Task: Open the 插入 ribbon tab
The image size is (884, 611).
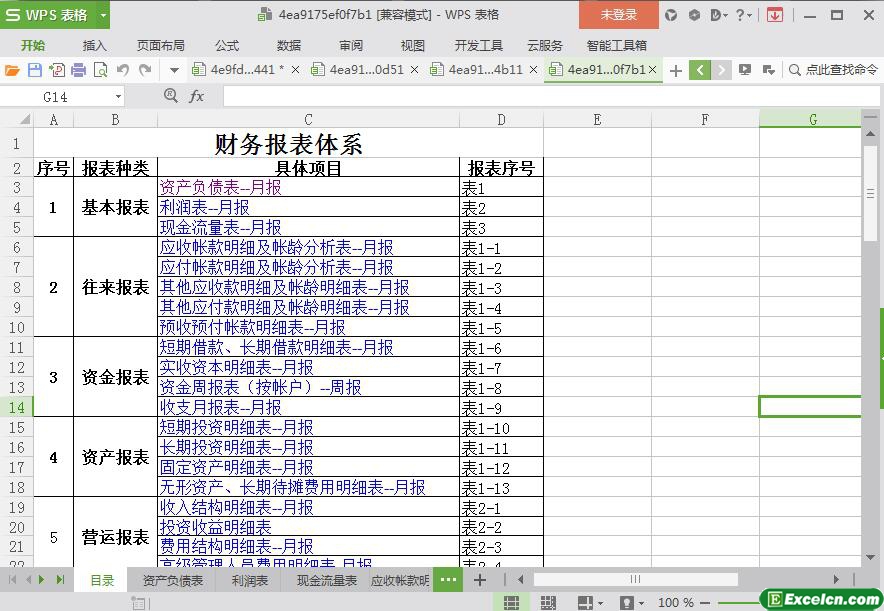Action: point(94,45)
